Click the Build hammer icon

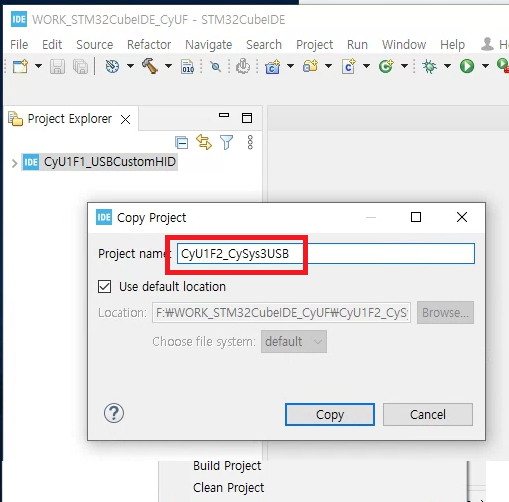pos(150,66)
